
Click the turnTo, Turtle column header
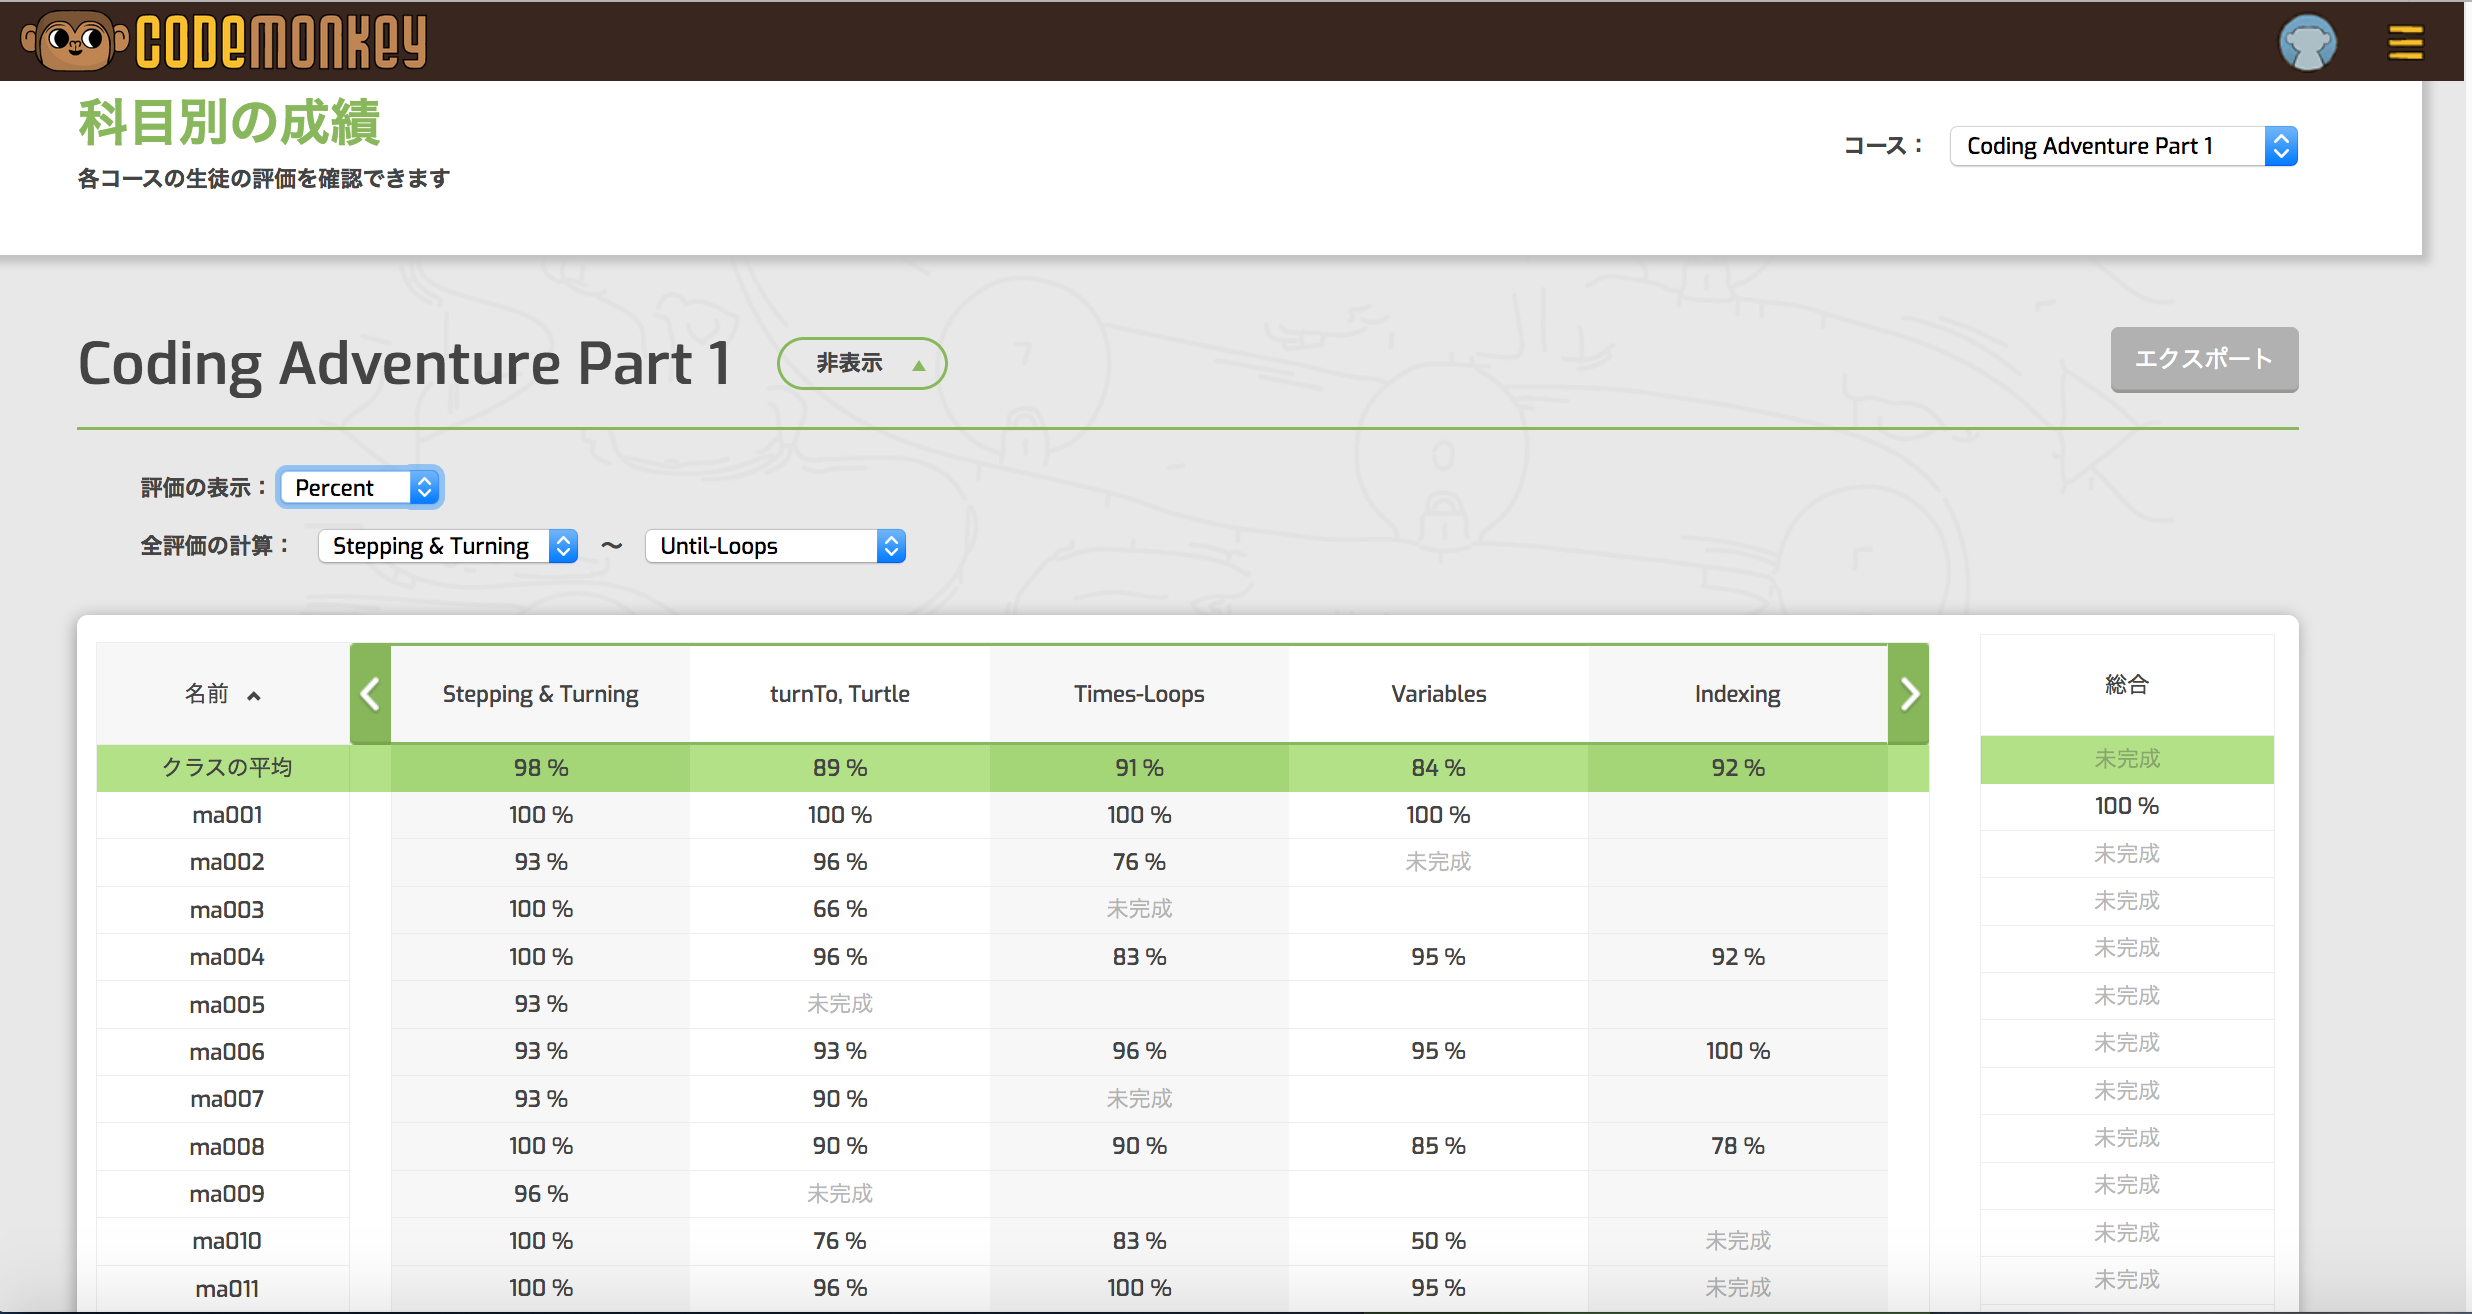(x=839, y=694)
